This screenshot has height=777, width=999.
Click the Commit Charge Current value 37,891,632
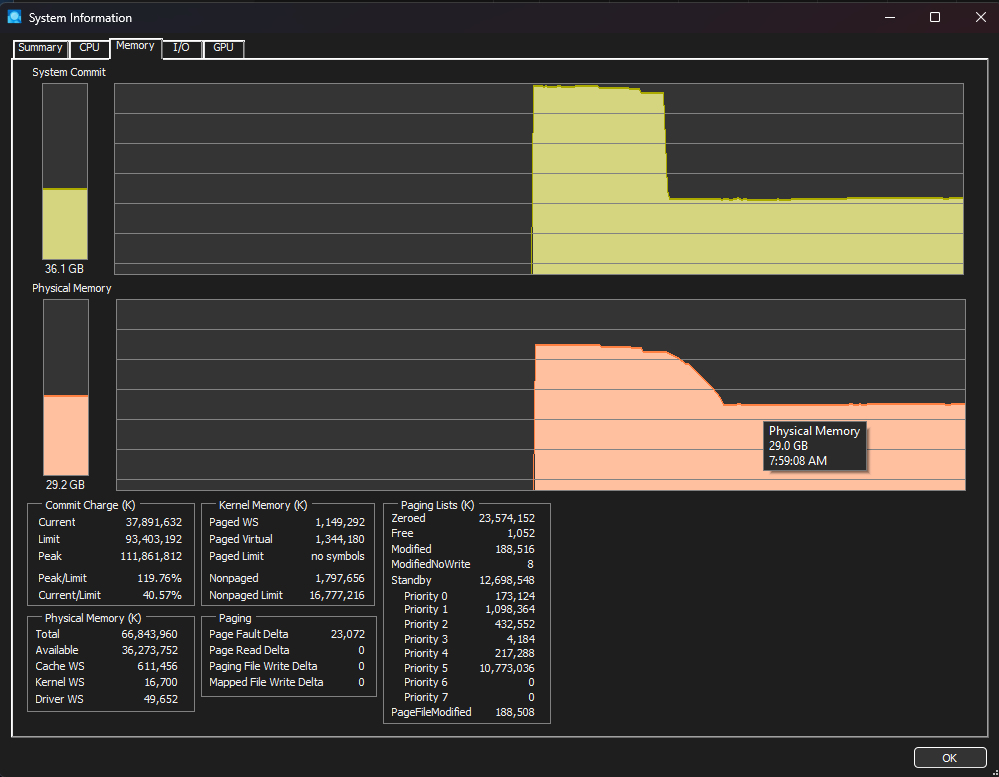(x=154, y=522)
